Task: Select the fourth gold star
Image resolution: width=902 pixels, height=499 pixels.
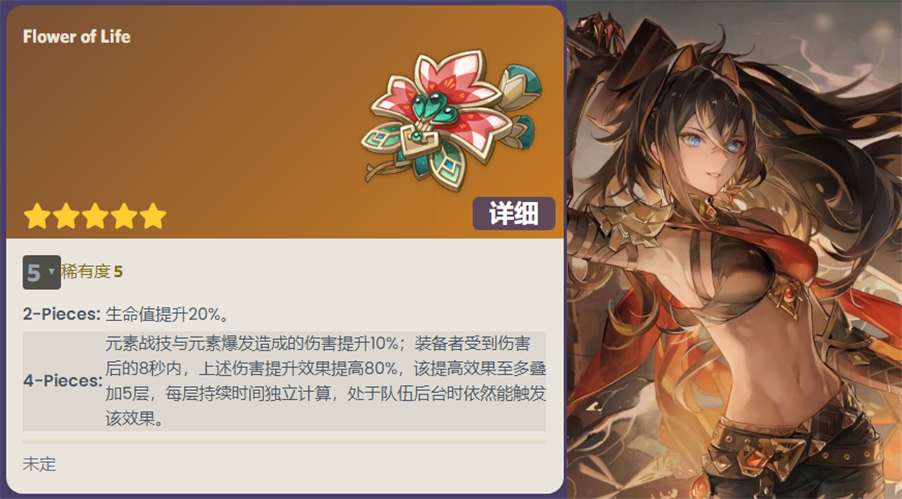Action: coord(124,216)
